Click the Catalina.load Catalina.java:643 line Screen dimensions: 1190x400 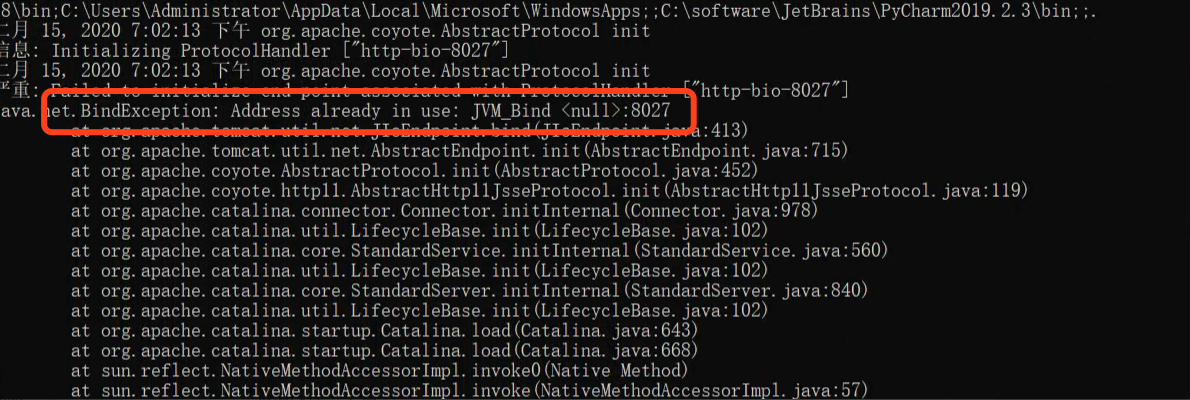coord(384,330)
